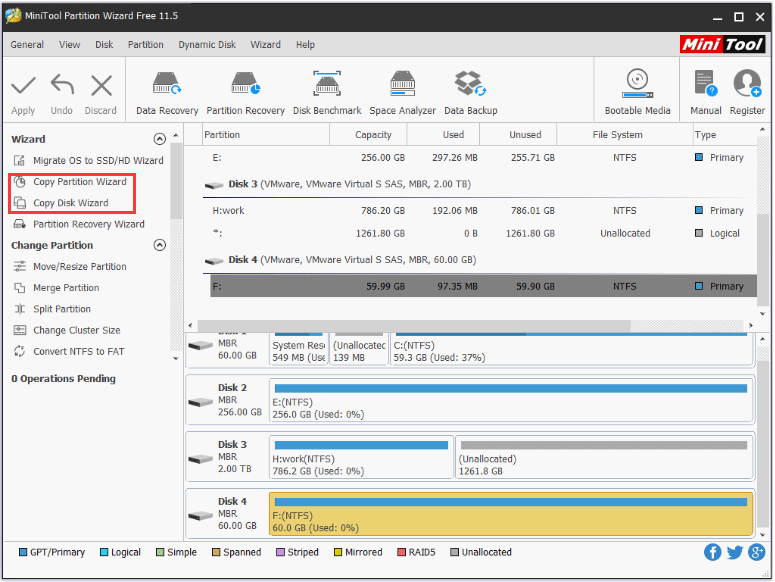Click the Undo arrow icon

62,84
